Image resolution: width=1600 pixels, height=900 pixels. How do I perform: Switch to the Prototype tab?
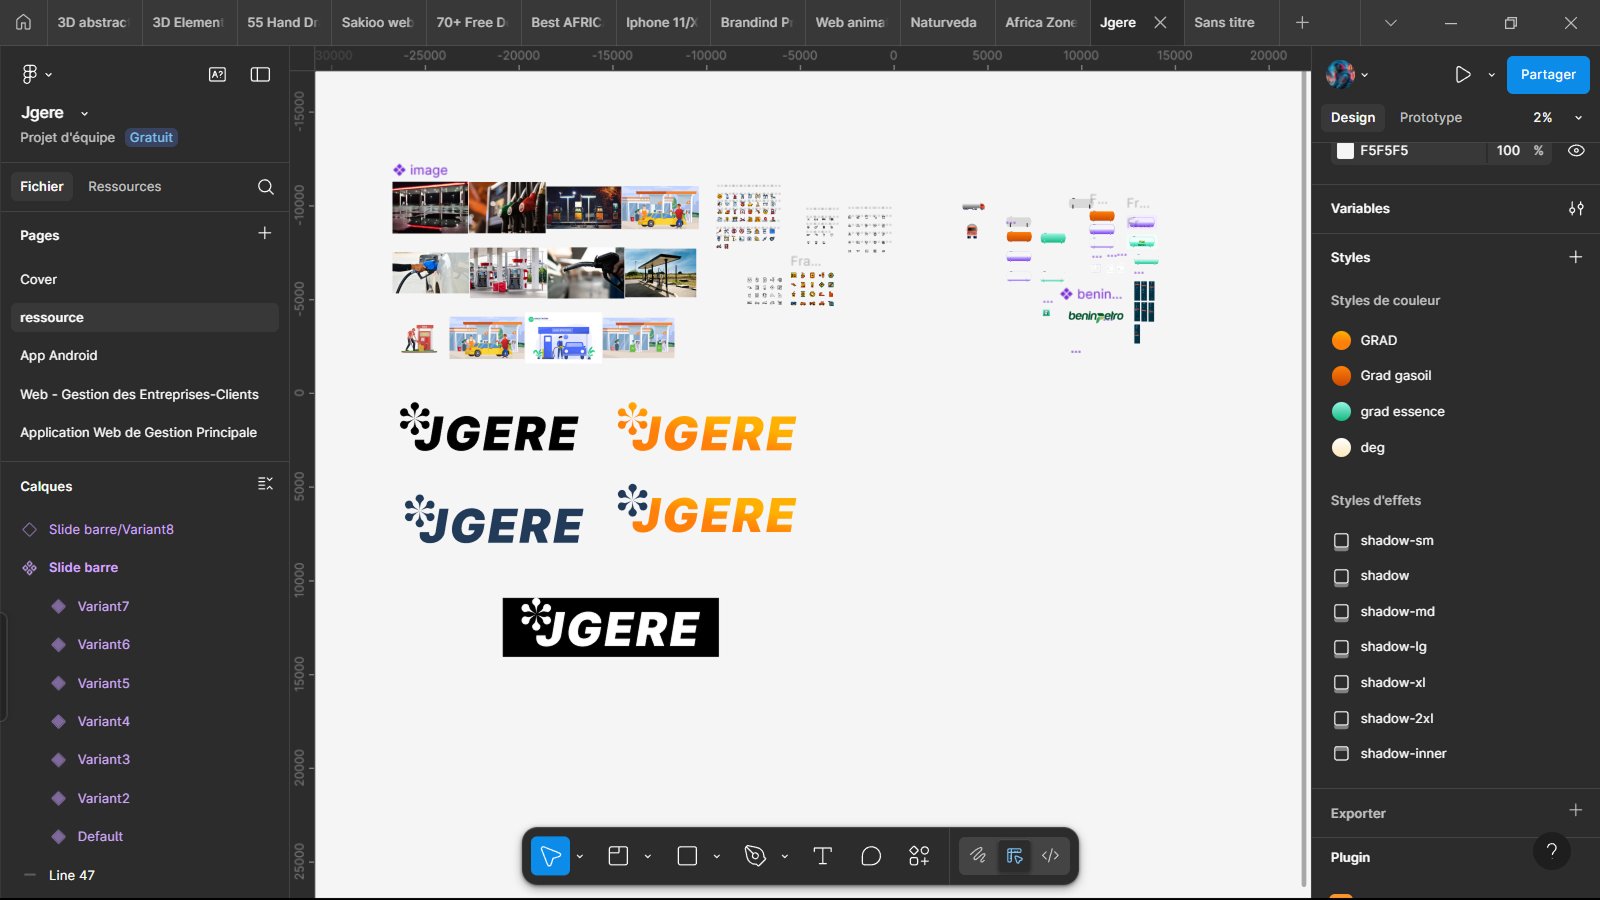(x=1430, y=118)
